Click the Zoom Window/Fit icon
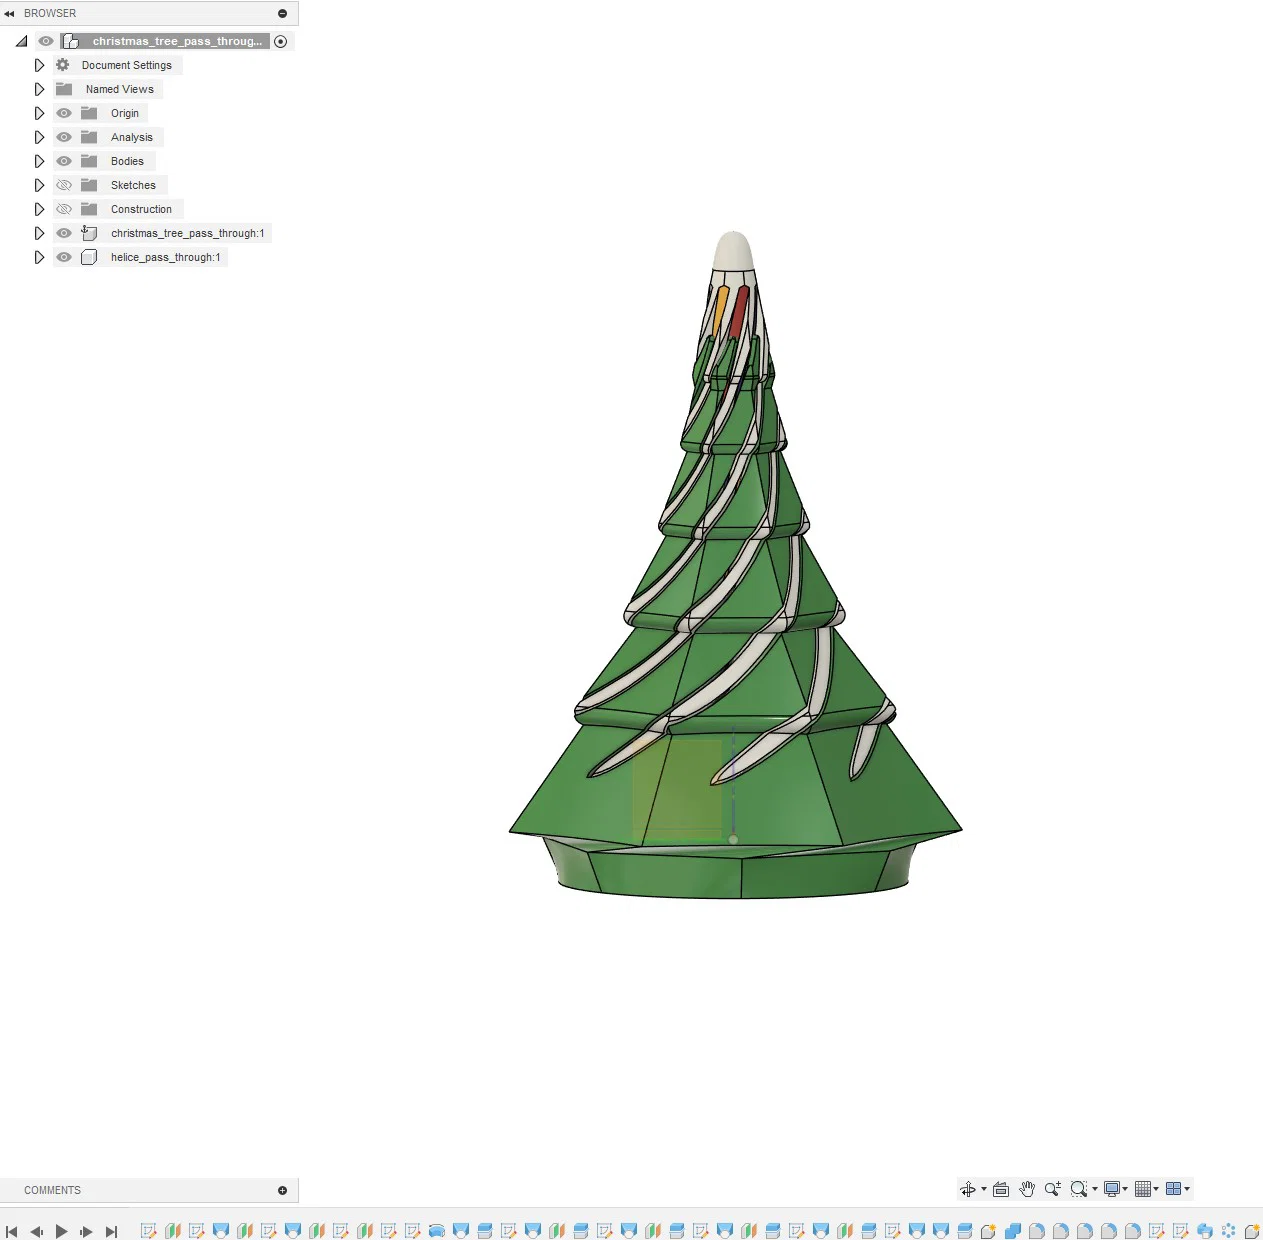The height and width of the screenshot is (1240, 1263). 1078,1189
